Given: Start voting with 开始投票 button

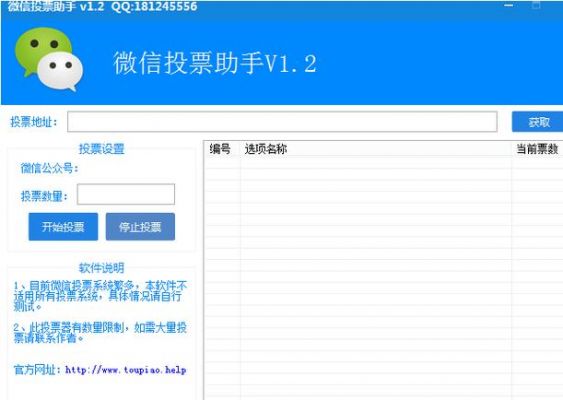Looking at the screenshot, I should 63,227.
